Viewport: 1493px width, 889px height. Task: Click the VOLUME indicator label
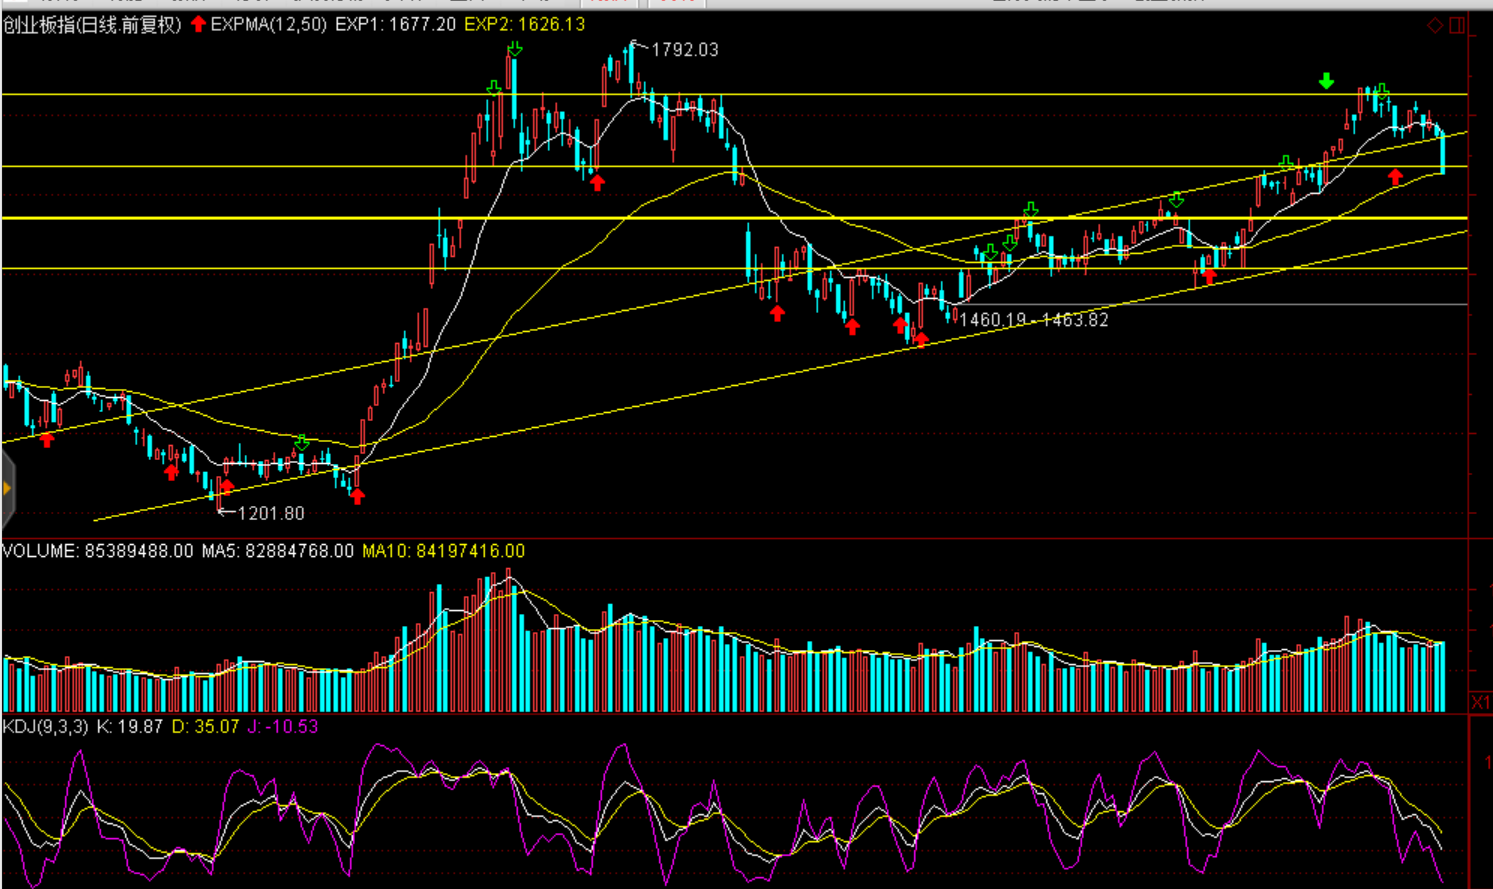point(39,551)
